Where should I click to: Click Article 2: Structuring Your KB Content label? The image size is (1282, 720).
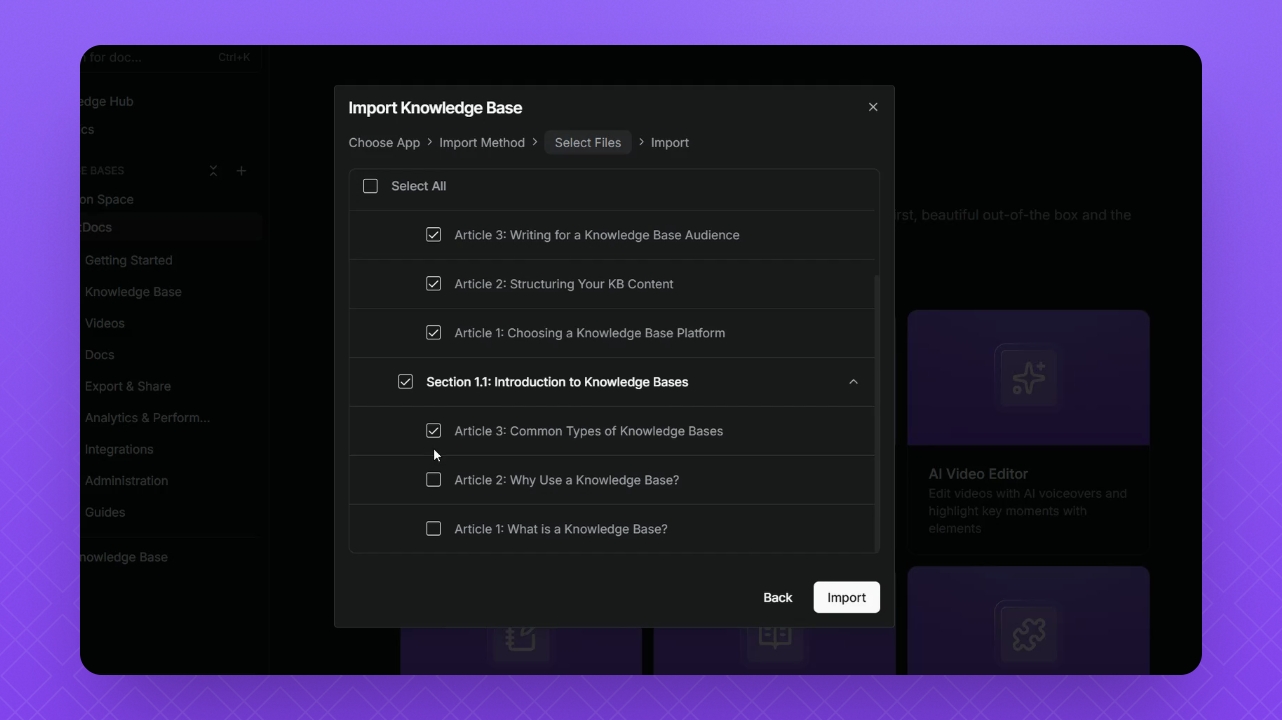pyautogui.click(x=564, y=284)
